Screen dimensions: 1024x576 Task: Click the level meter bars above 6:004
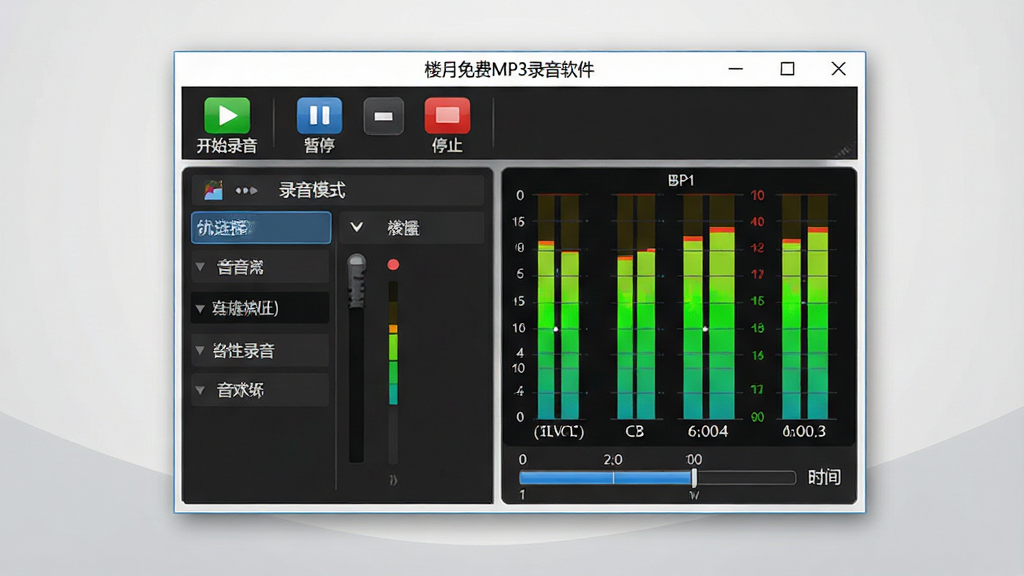(x=709, y=307)
